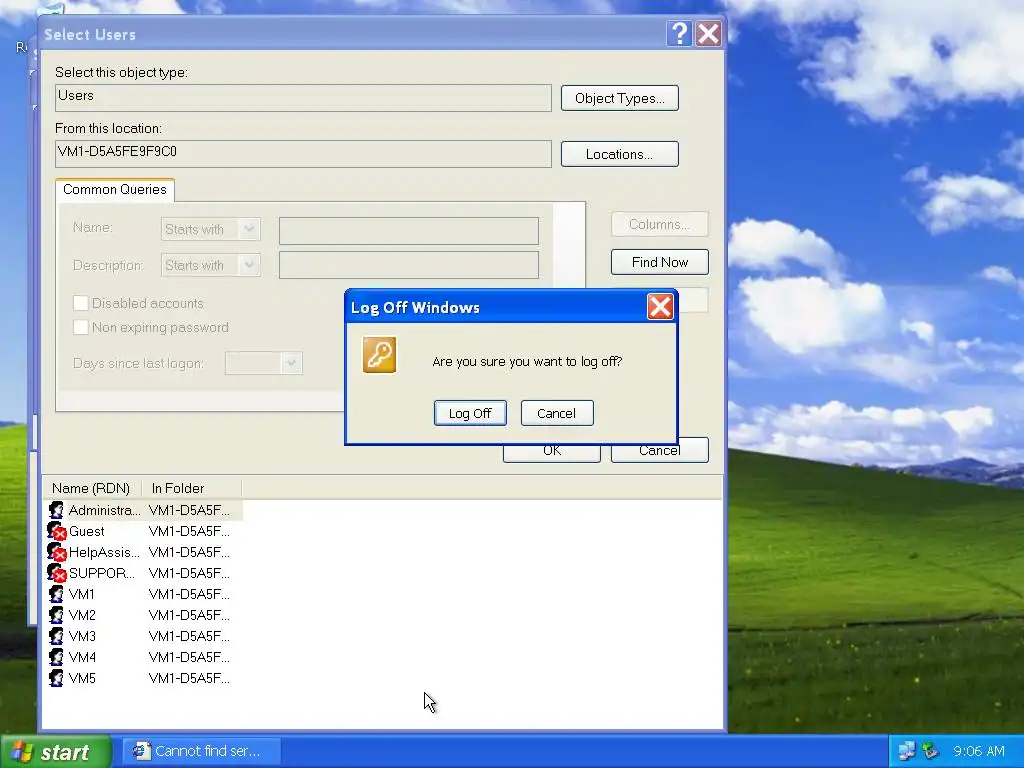Click the Internet Explorer taskbar icon
Image resolution: width=1024 pixels, height=768 pixels.
click(x=141, y=751)
